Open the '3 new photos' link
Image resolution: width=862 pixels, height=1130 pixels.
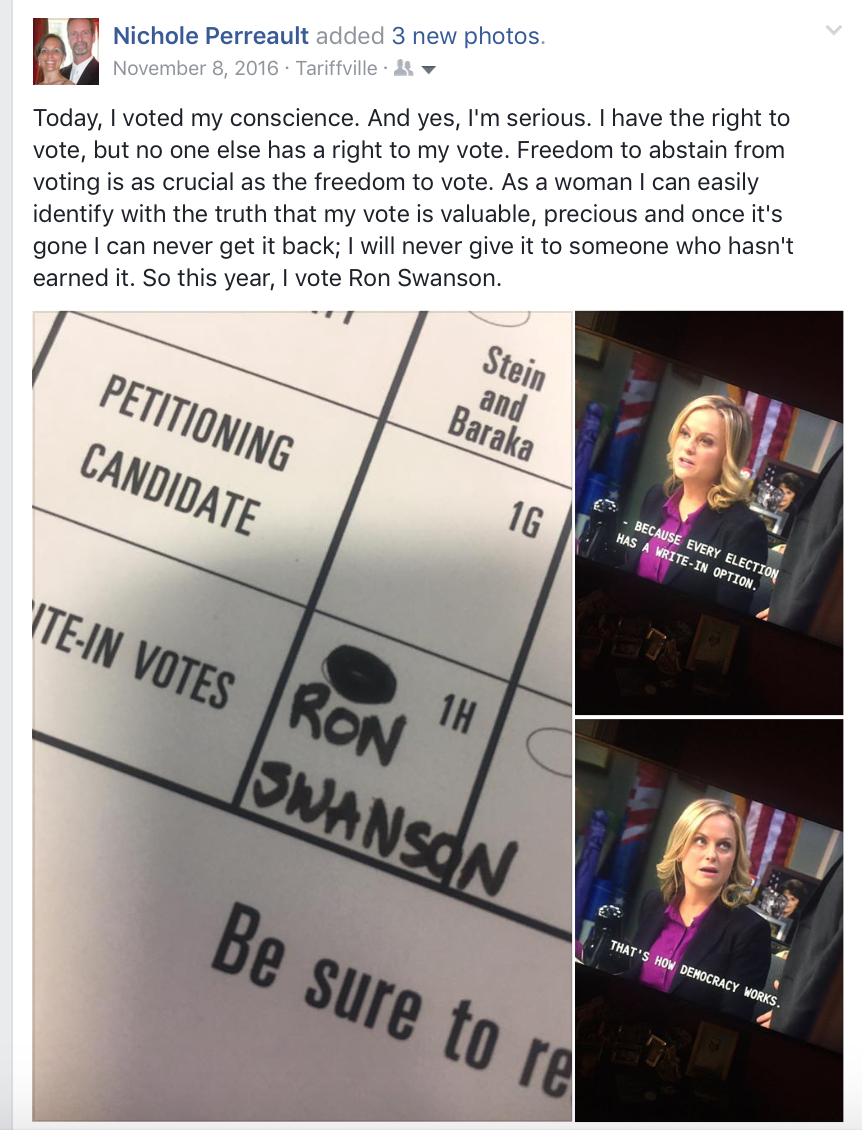pyautogui.click(x=466, y=35)
